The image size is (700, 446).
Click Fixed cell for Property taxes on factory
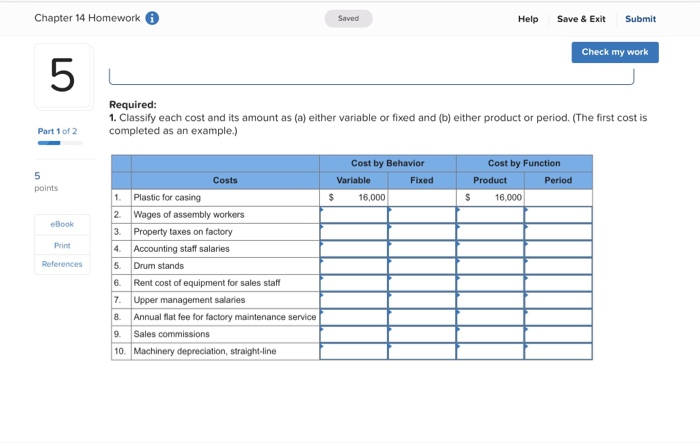(422, 232)
